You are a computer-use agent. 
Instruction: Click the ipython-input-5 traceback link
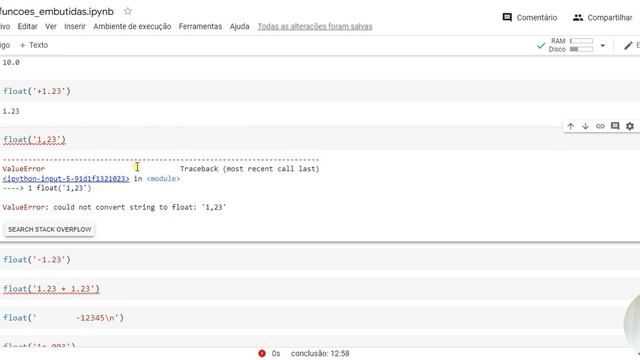click(x=66, y=179)
